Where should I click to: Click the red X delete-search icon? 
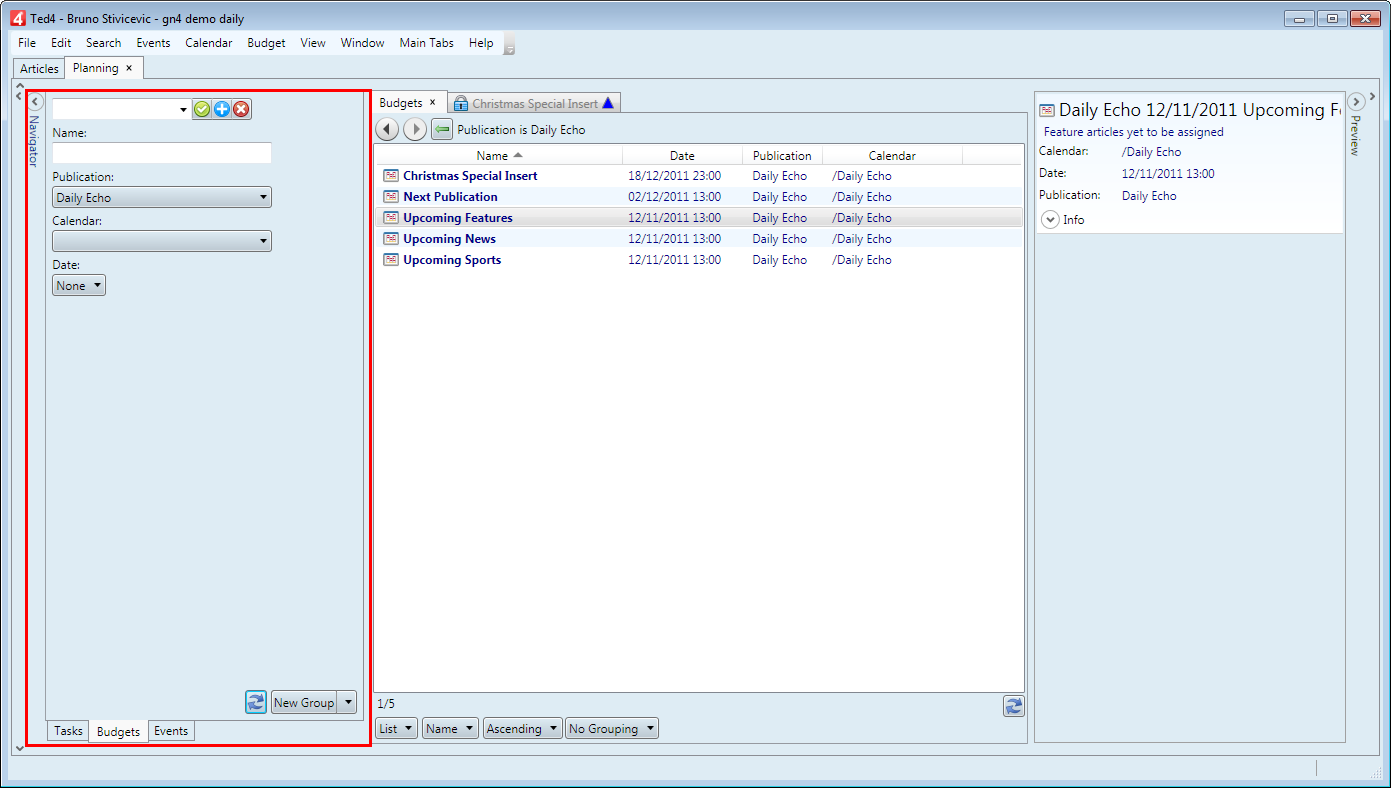[x=241, y=109]
